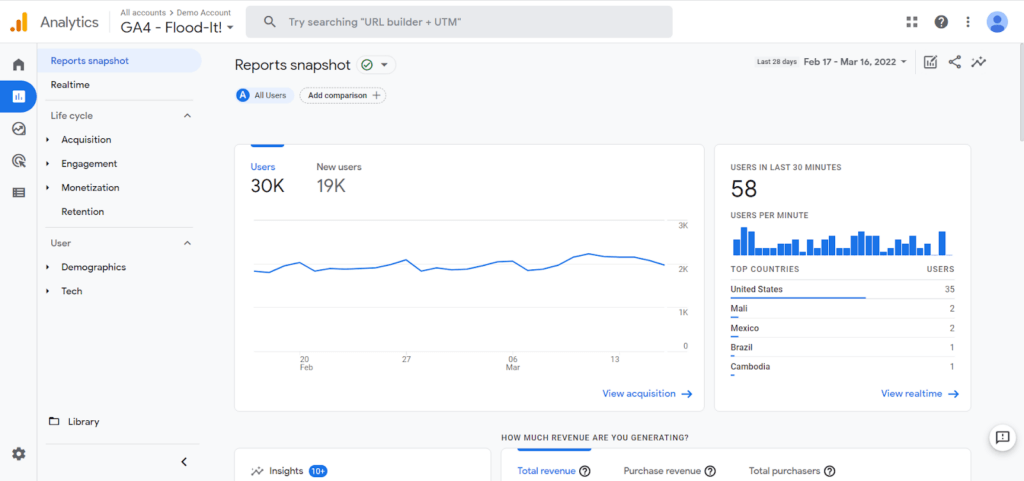The height and width of the screenshot is (481, 1024).
Task: Open the Insights sparkline icon at top right
Action: pyautogui.click(x=978, y=62)
